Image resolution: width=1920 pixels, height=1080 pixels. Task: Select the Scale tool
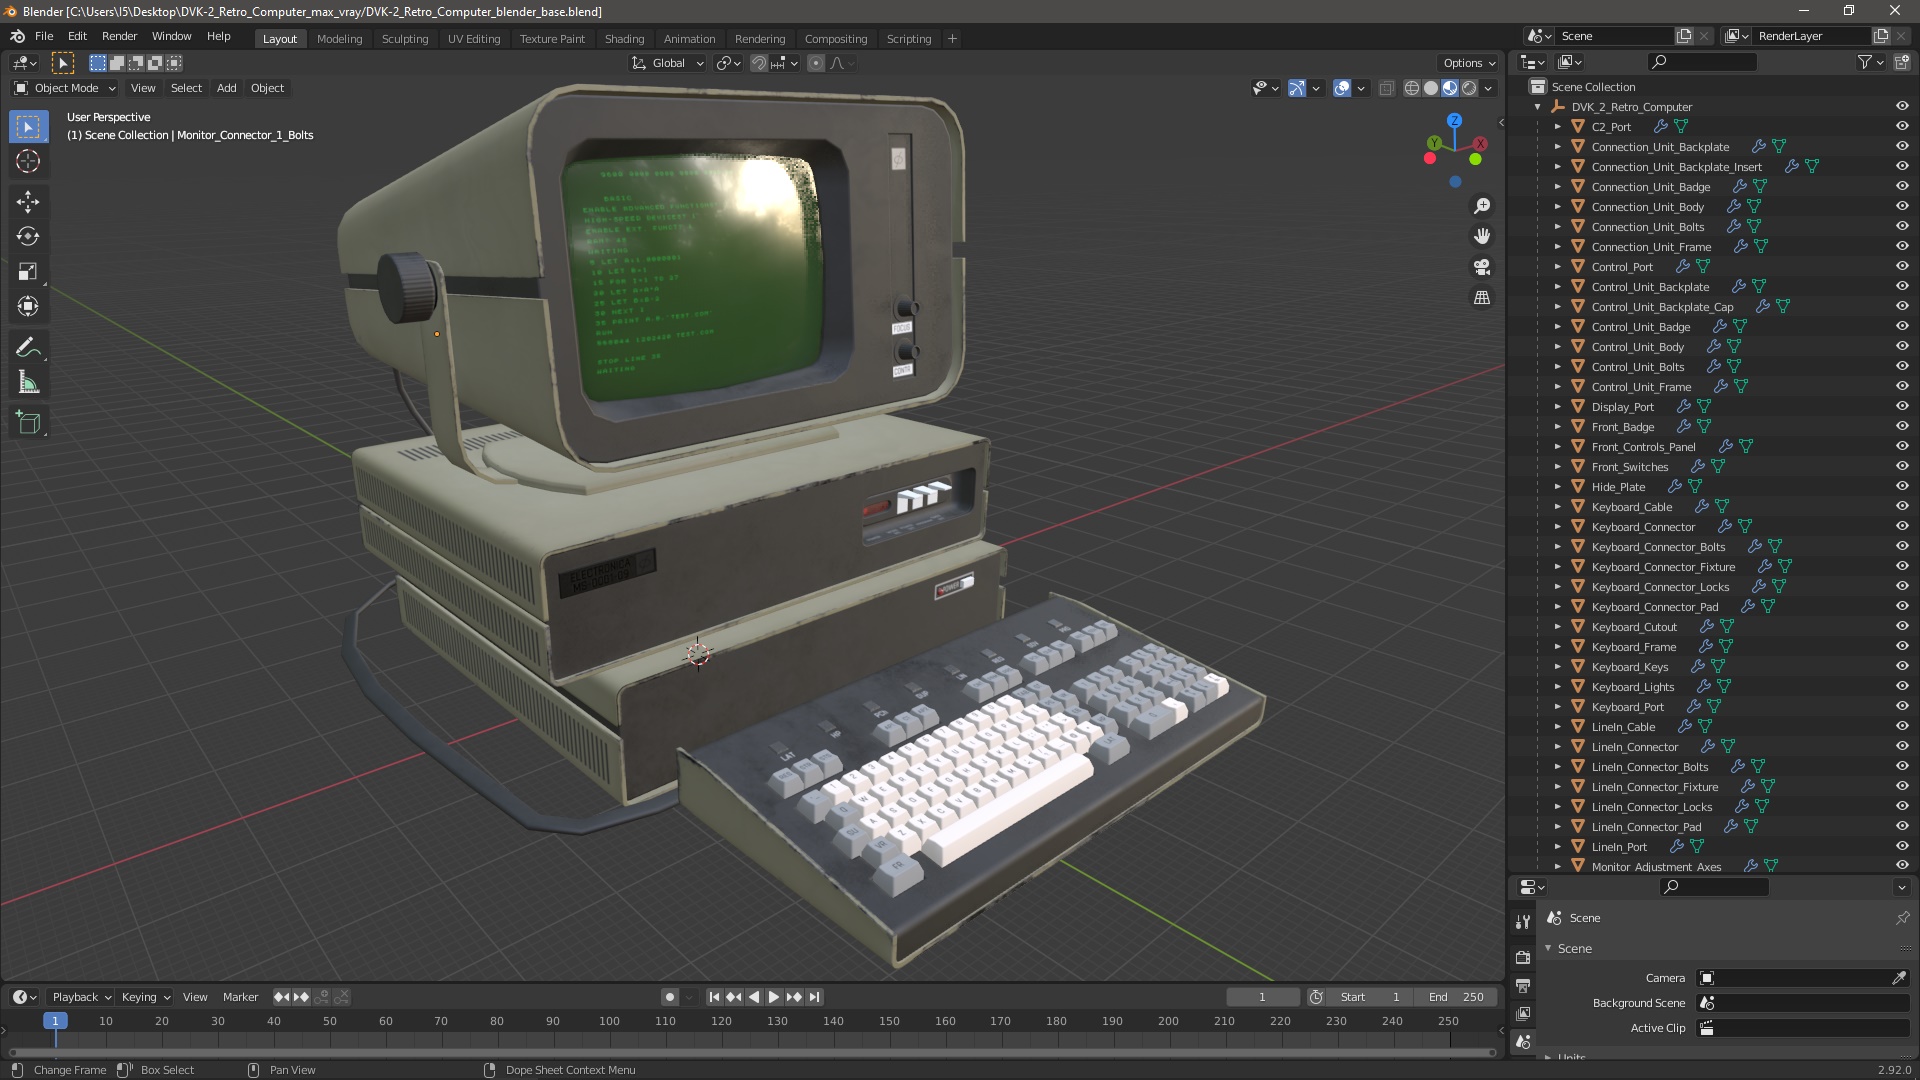(28, 272)
